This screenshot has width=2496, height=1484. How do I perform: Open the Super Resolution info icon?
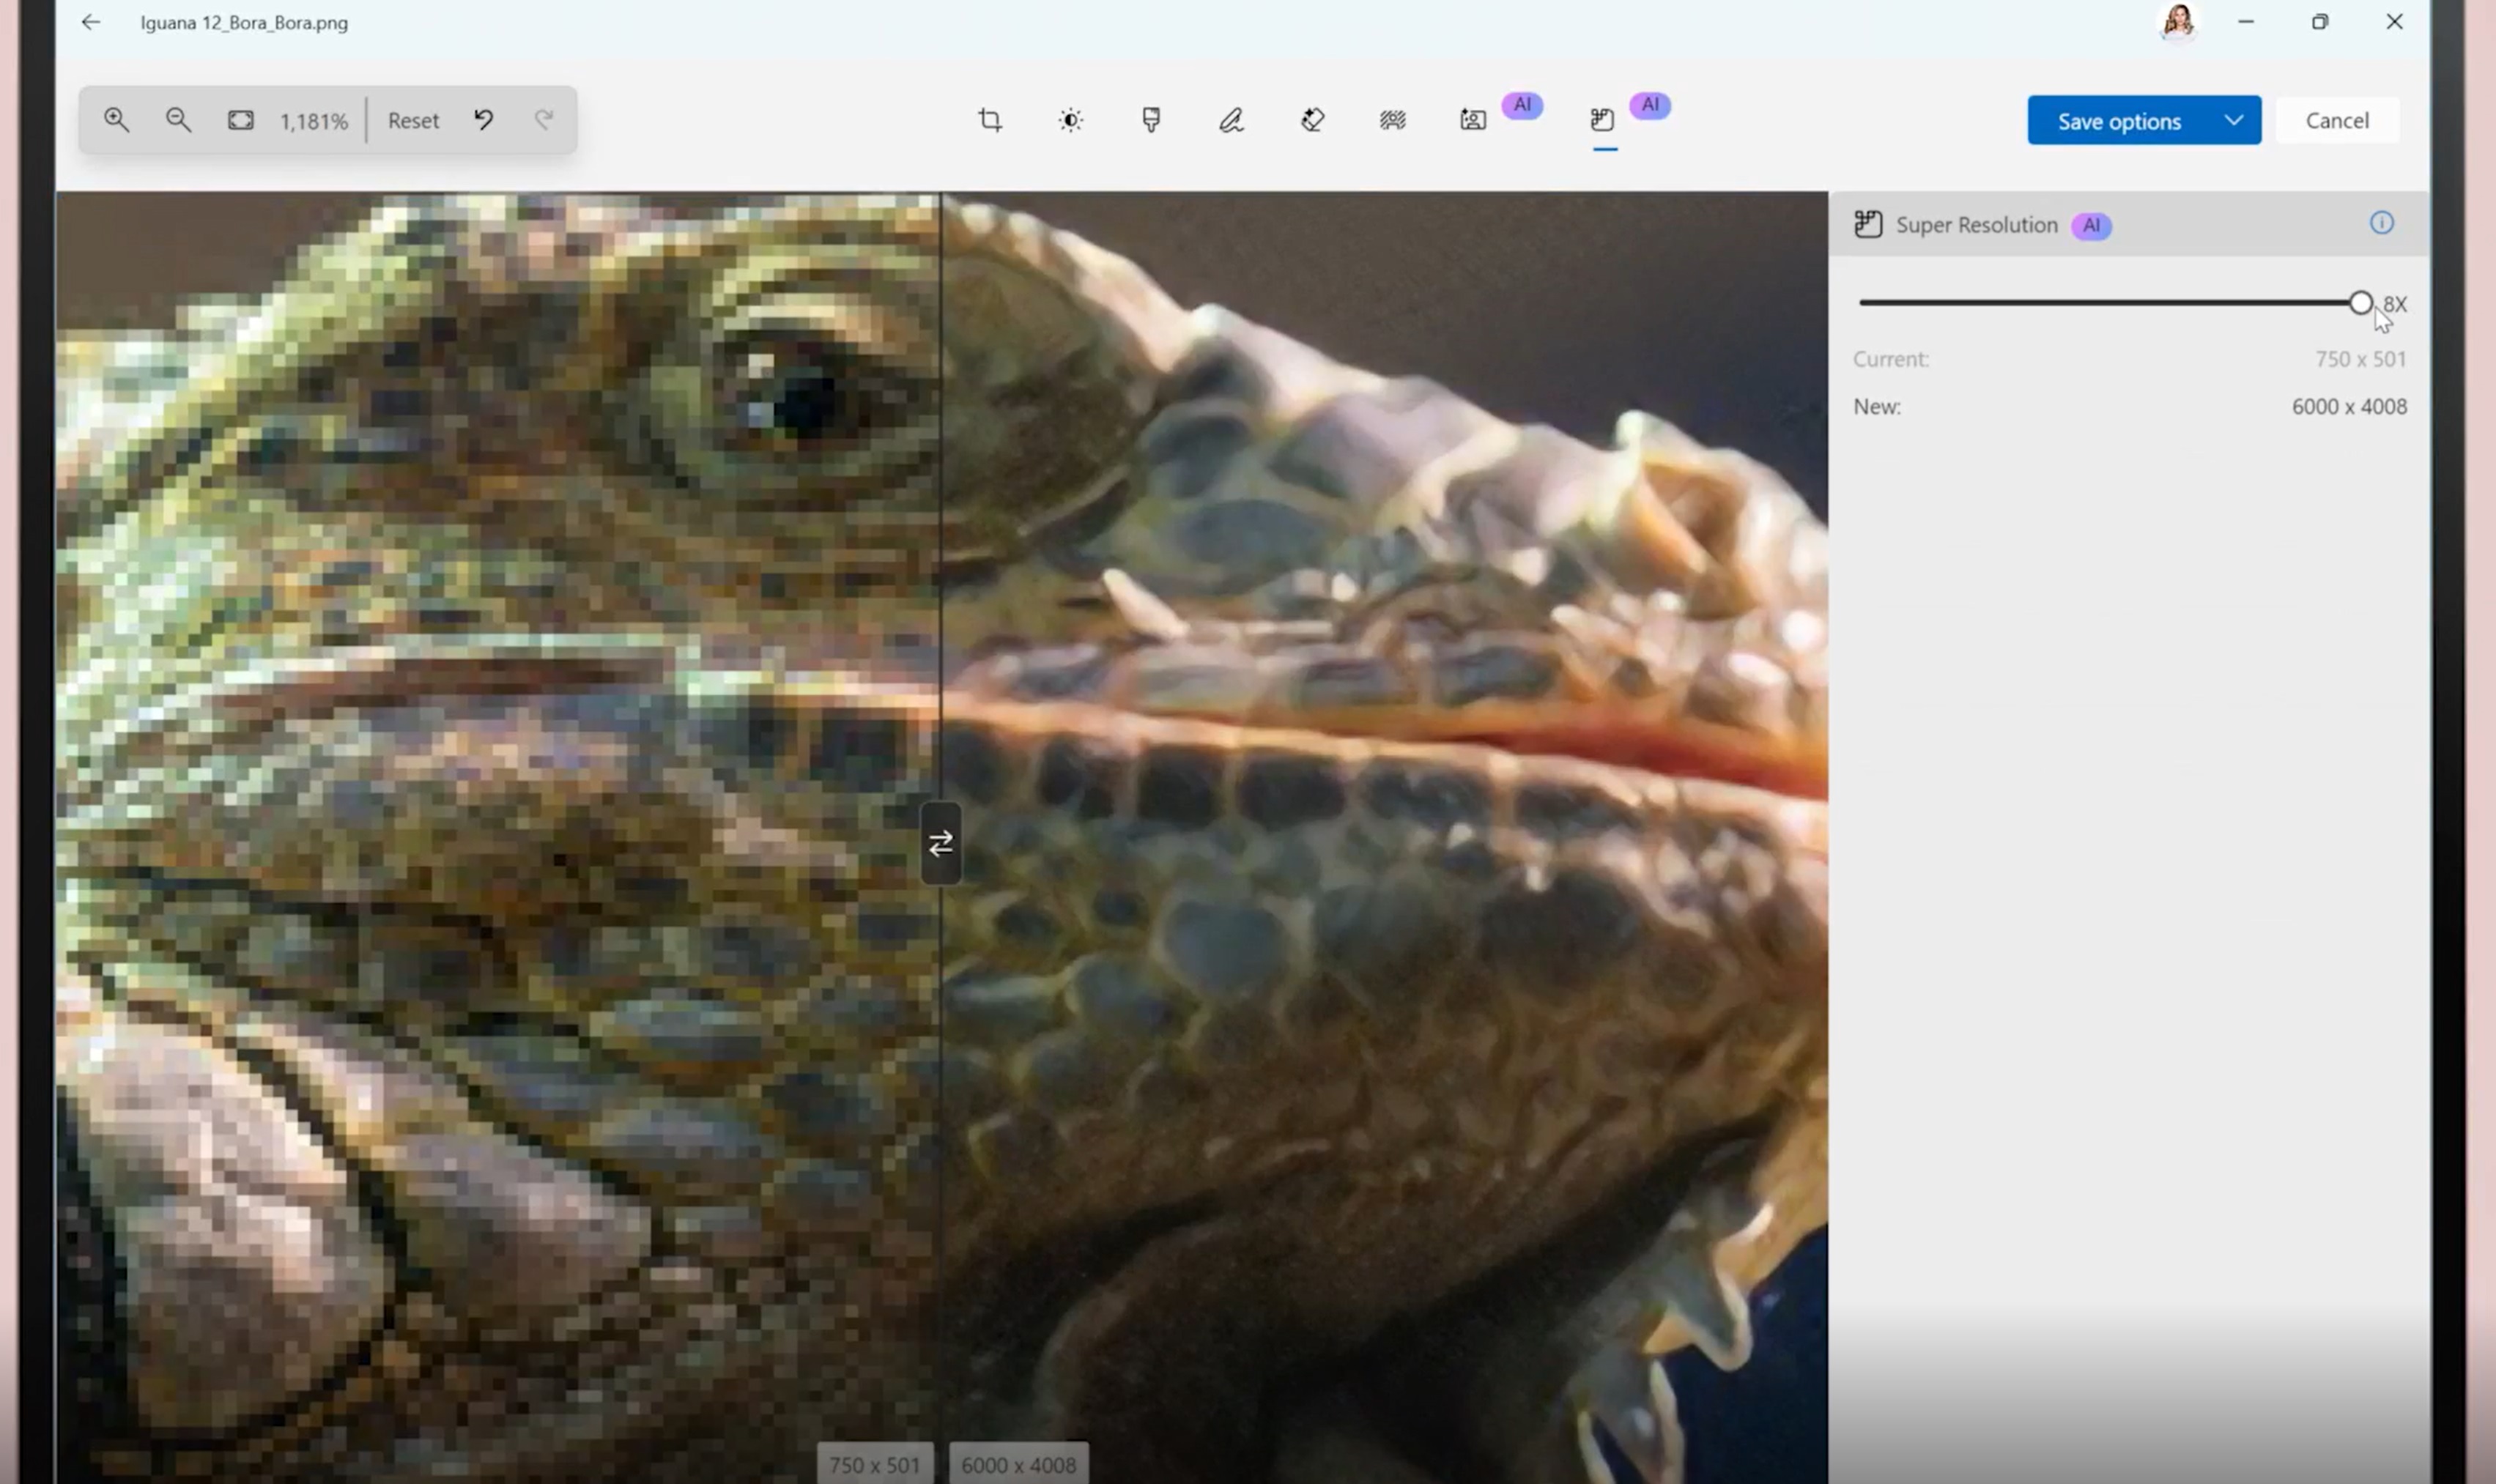(x=2381, y=223)
